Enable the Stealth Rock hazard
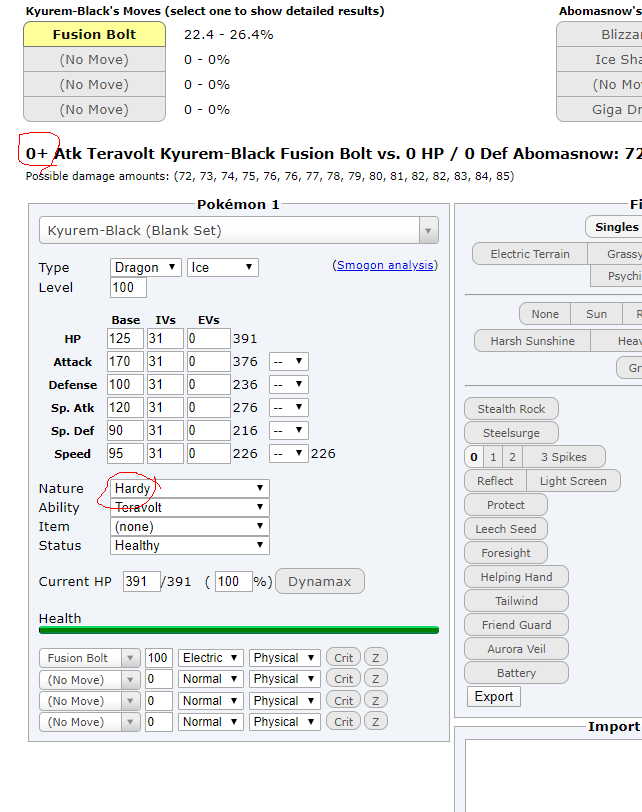 [511, 408]
